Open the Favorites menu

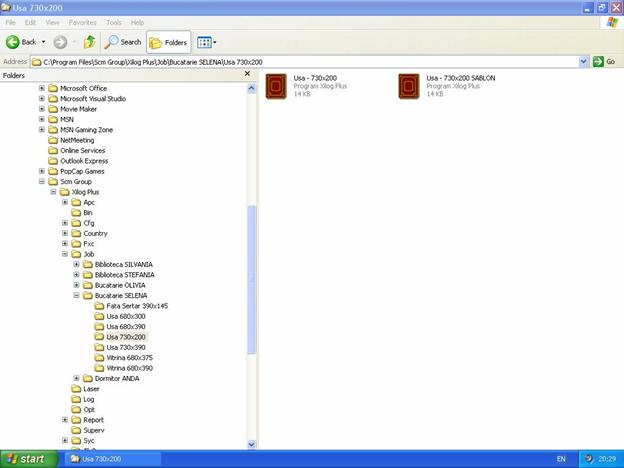click(82, 22)
